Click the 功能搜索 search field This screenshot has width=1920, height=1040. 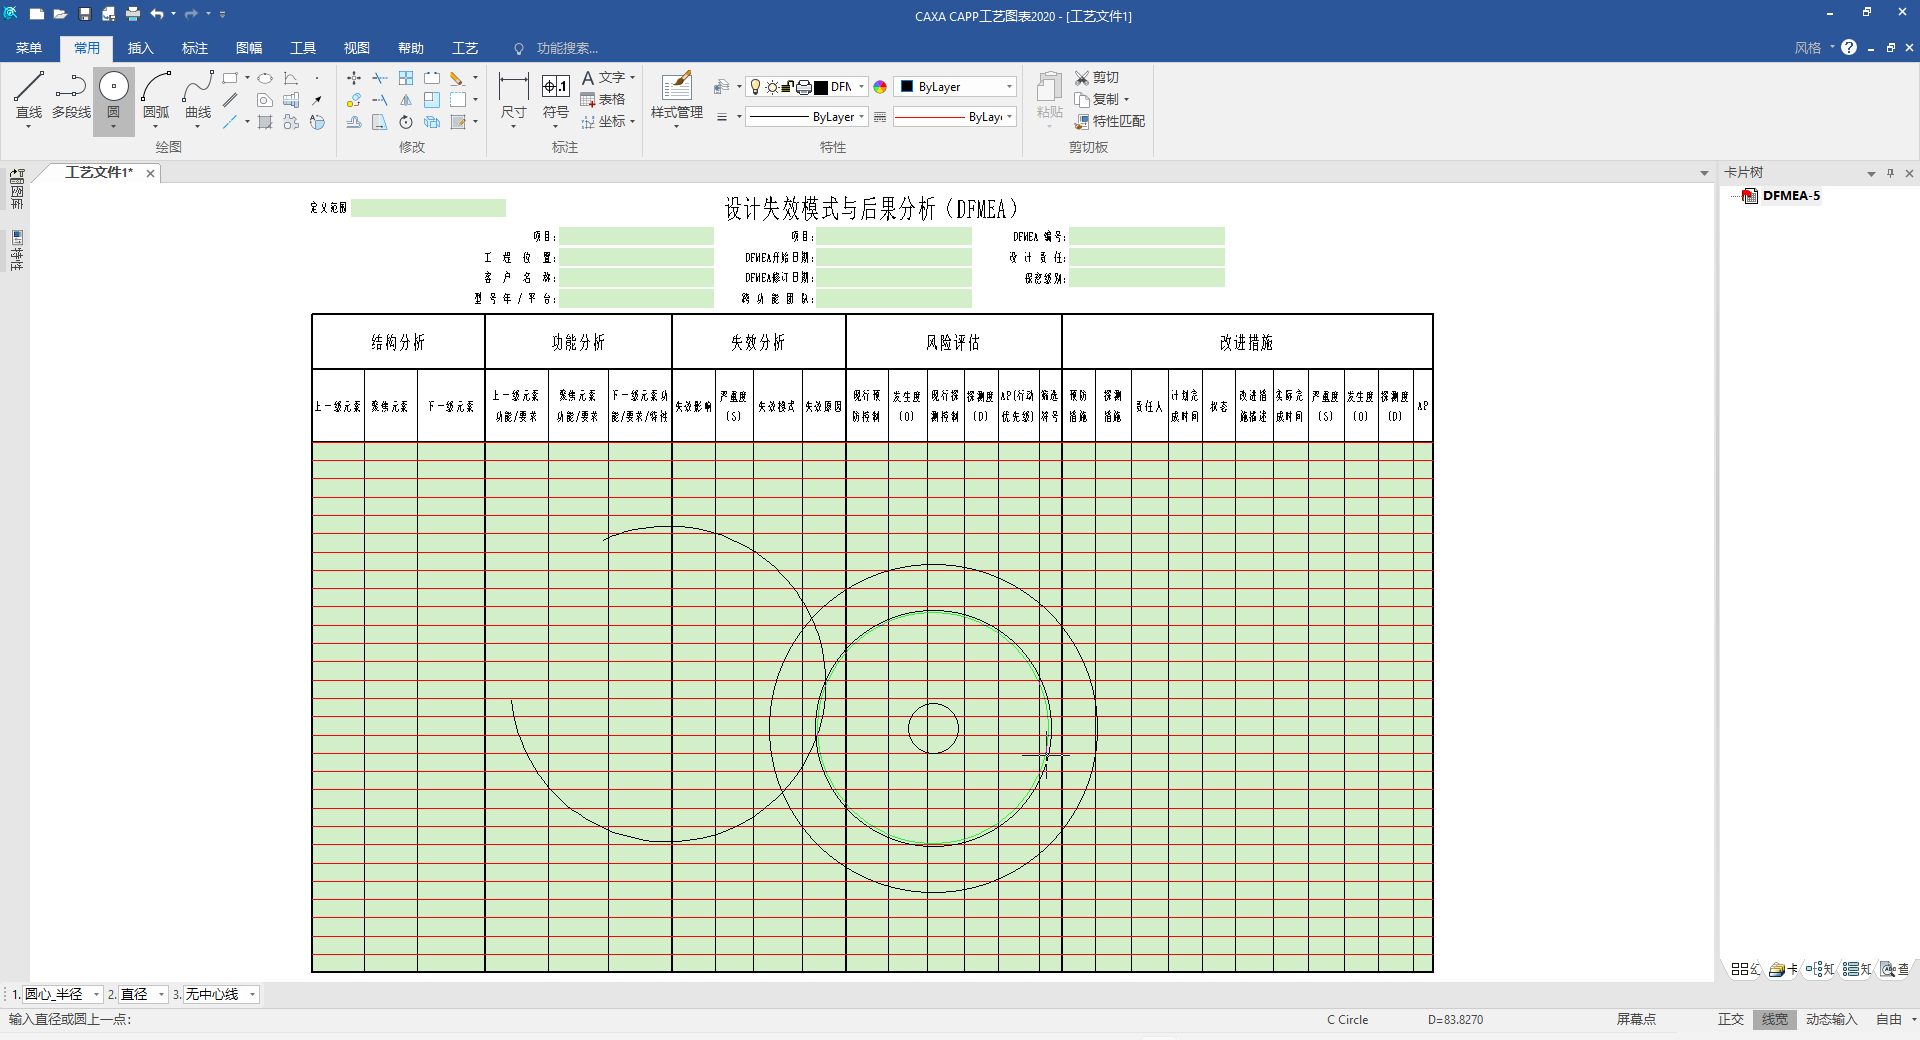[x=568, y=48]
